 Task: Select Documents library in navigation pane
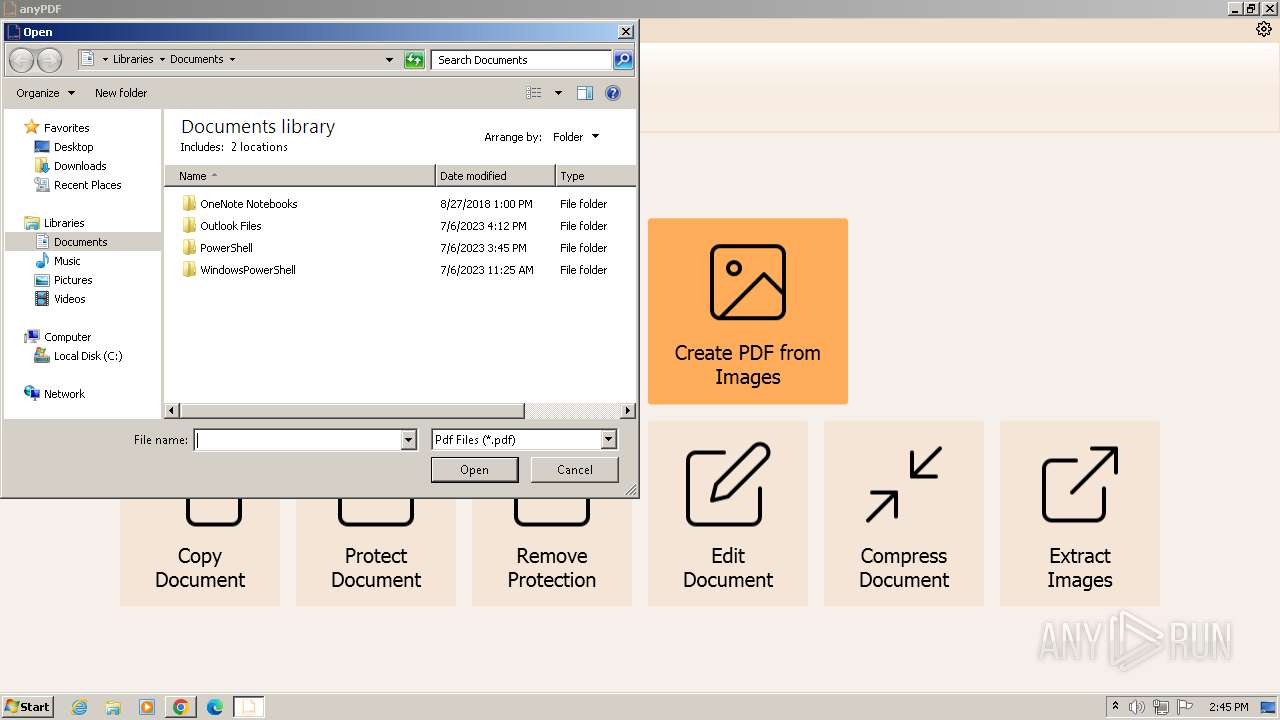click(80, 242)
